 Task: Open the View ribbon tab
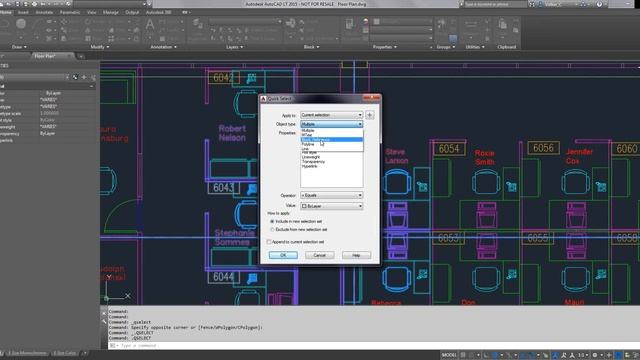tap(91, 12)
